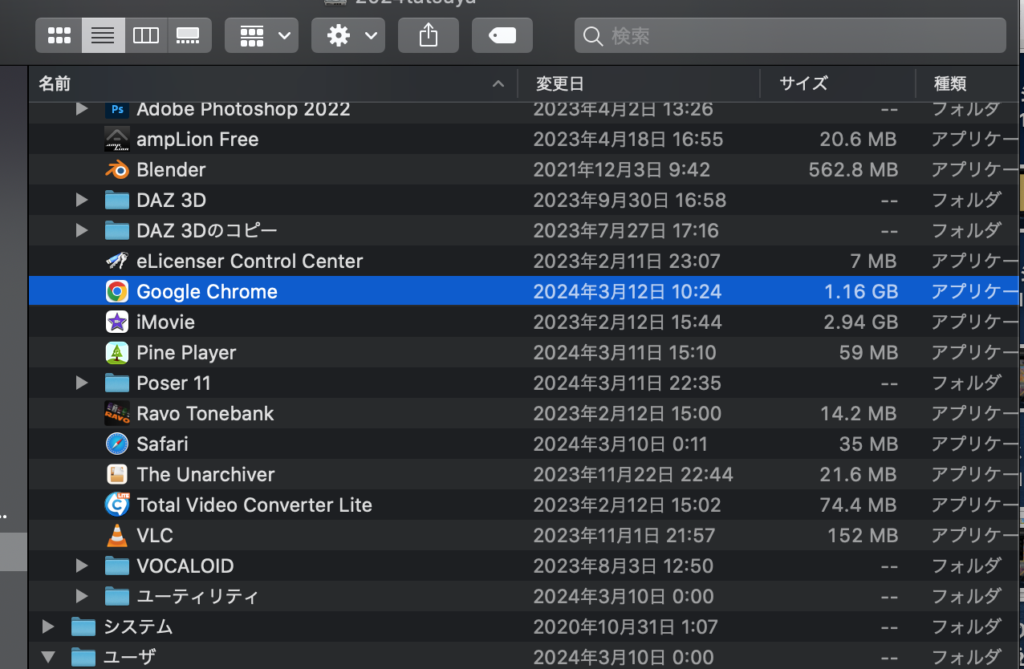
Task: Switch to icon view in Finder toolbar
Action: tap(59, 36)
